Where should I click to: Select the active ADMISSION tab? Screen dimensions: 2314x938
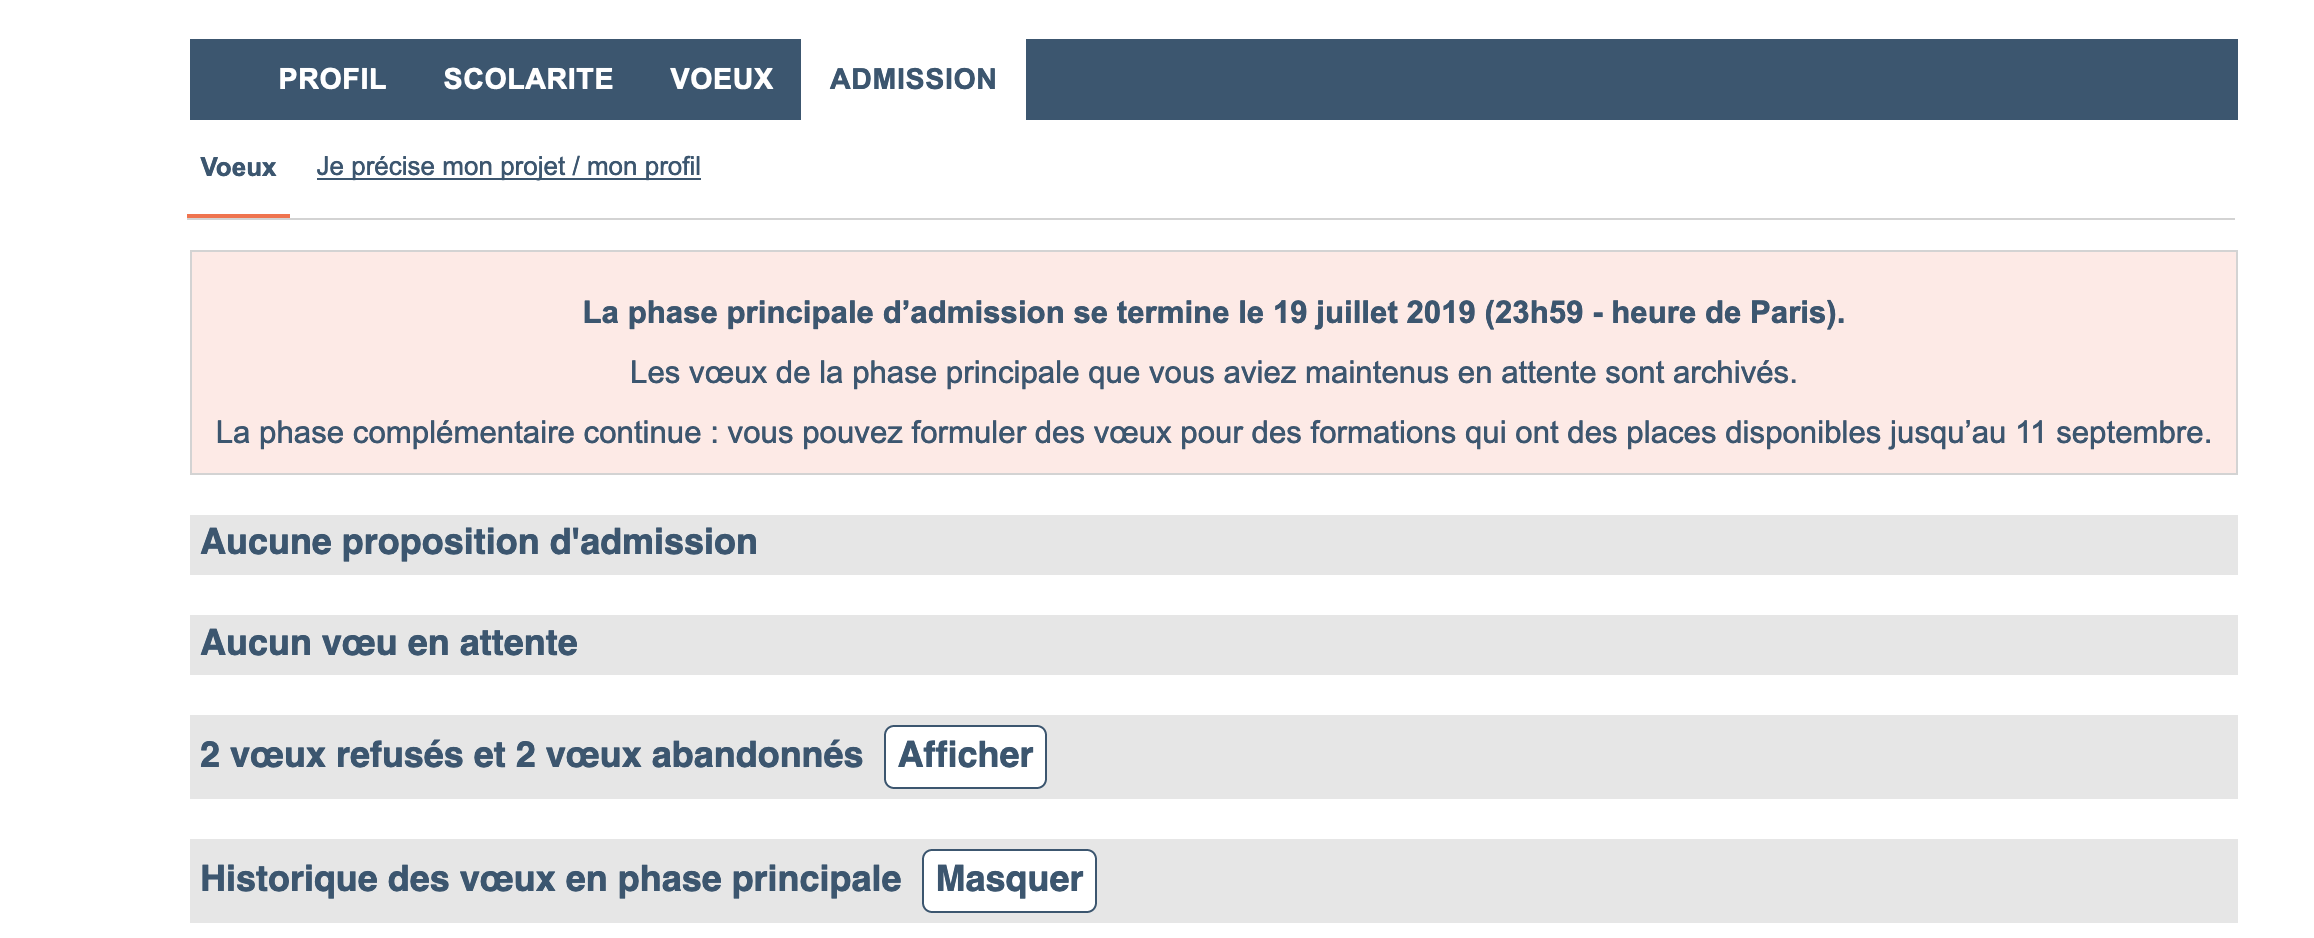click(913, 79)
